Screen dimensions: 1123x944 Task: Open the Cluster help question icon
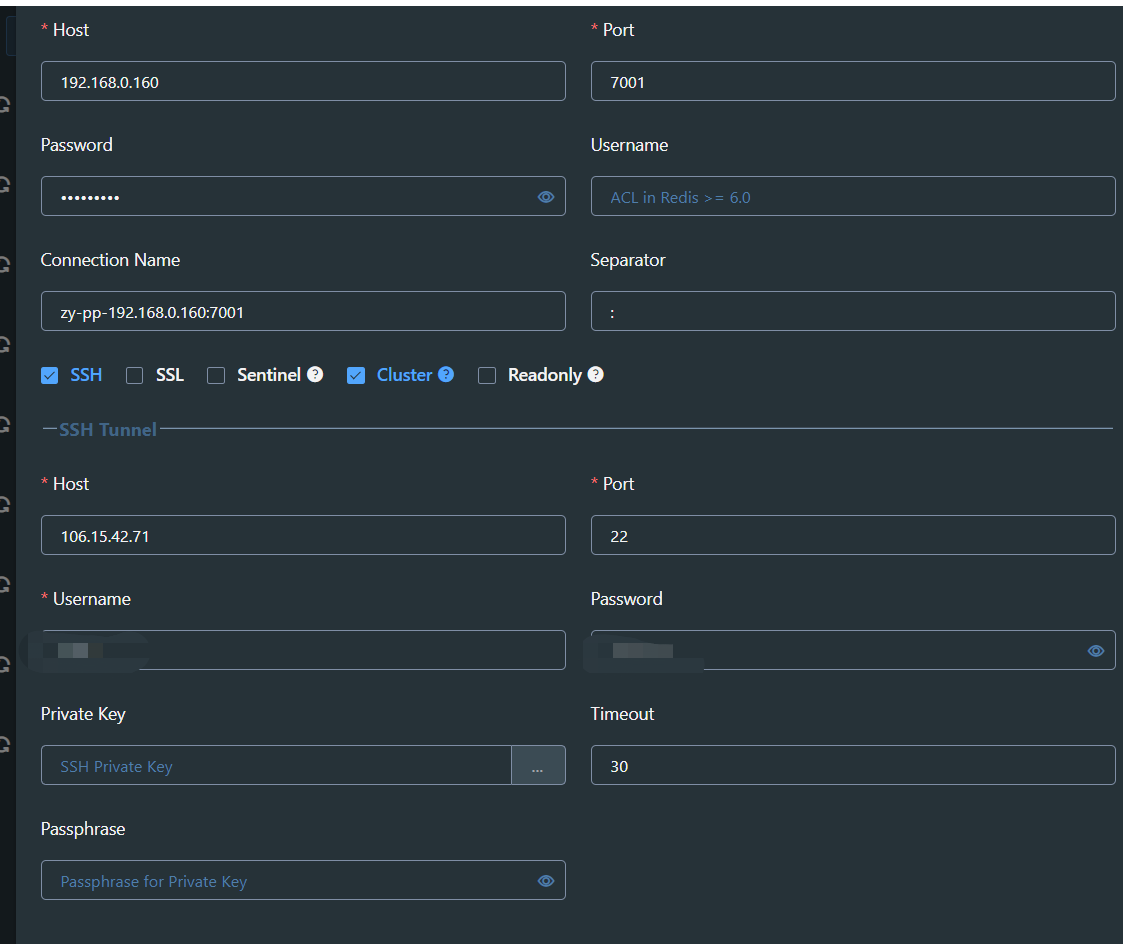click(x=446, y=374)
